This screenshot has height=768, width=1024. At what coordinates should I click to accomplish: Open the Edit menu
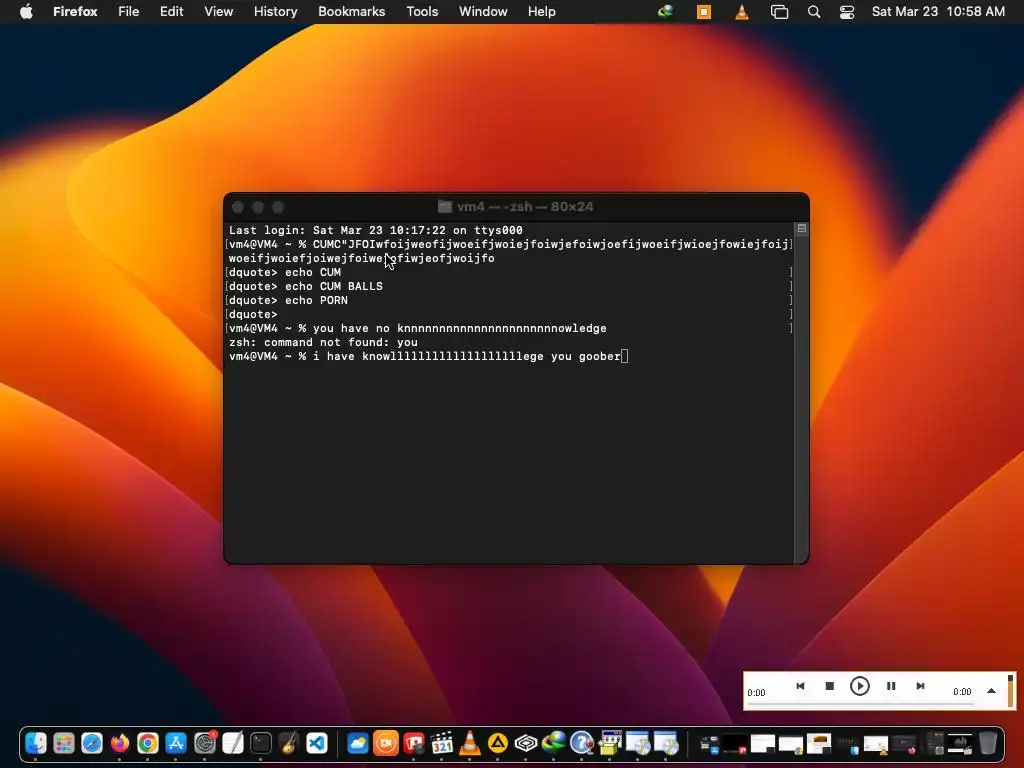click(x=171, y=12)
